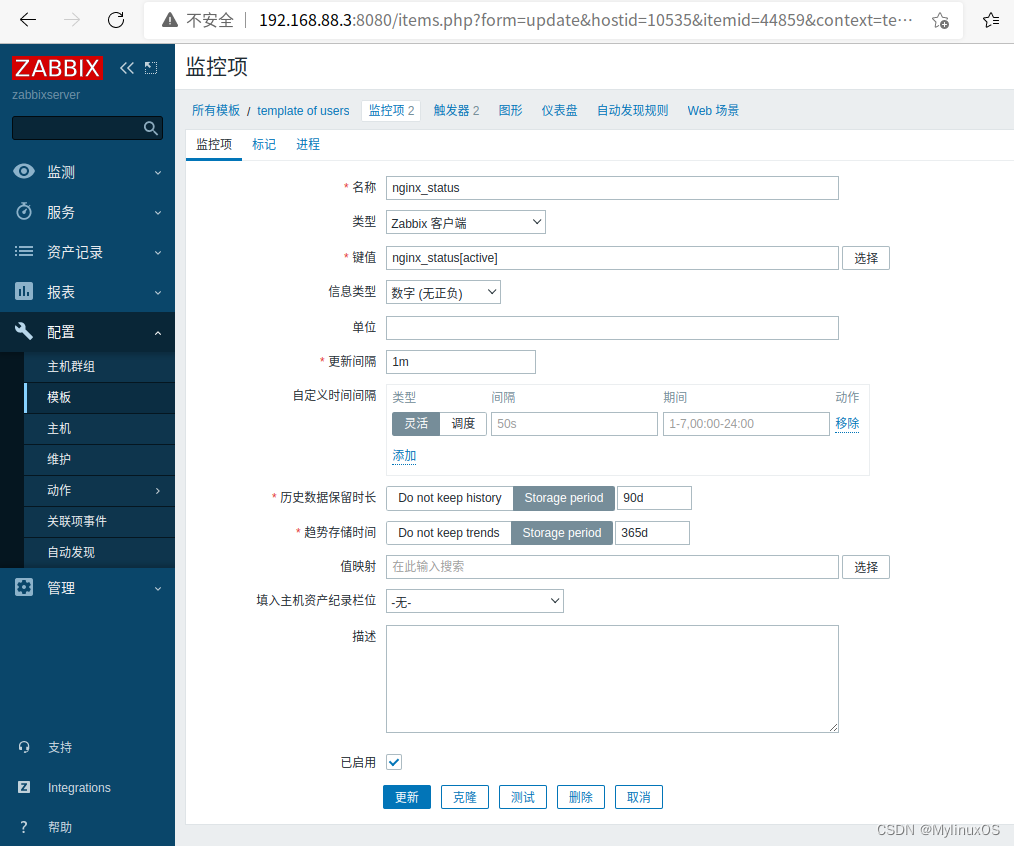Choose trends Storage period option

coord(561,533)
